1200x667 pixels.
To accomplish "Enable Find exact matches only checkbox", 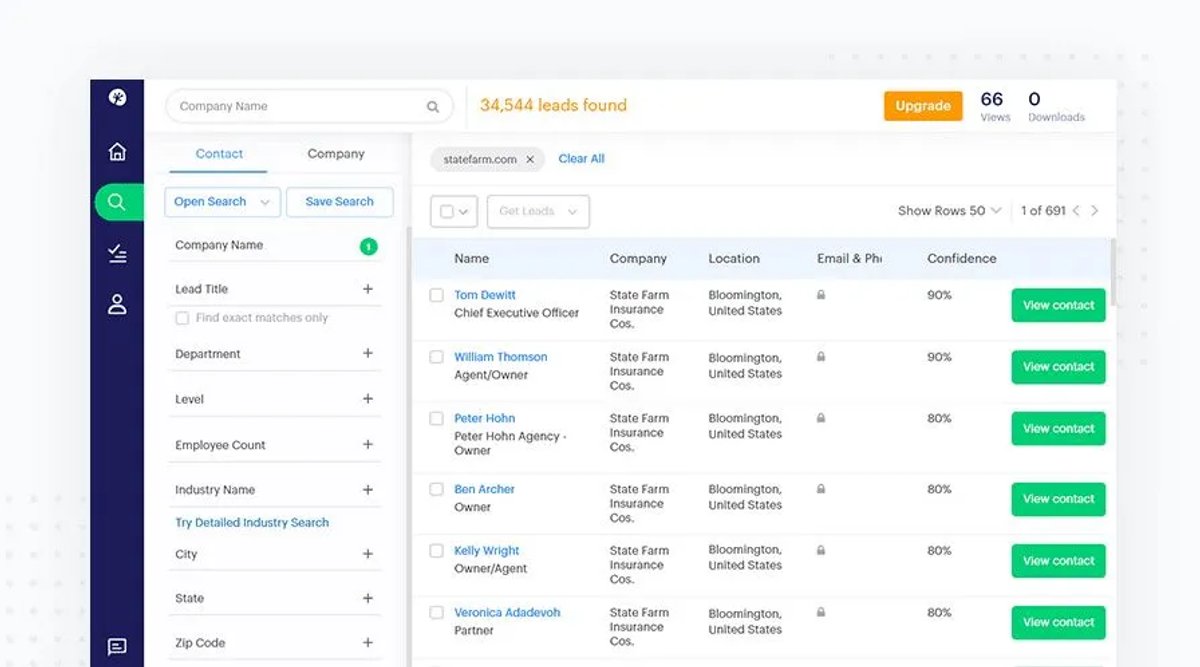I will (x=182, y=318).
